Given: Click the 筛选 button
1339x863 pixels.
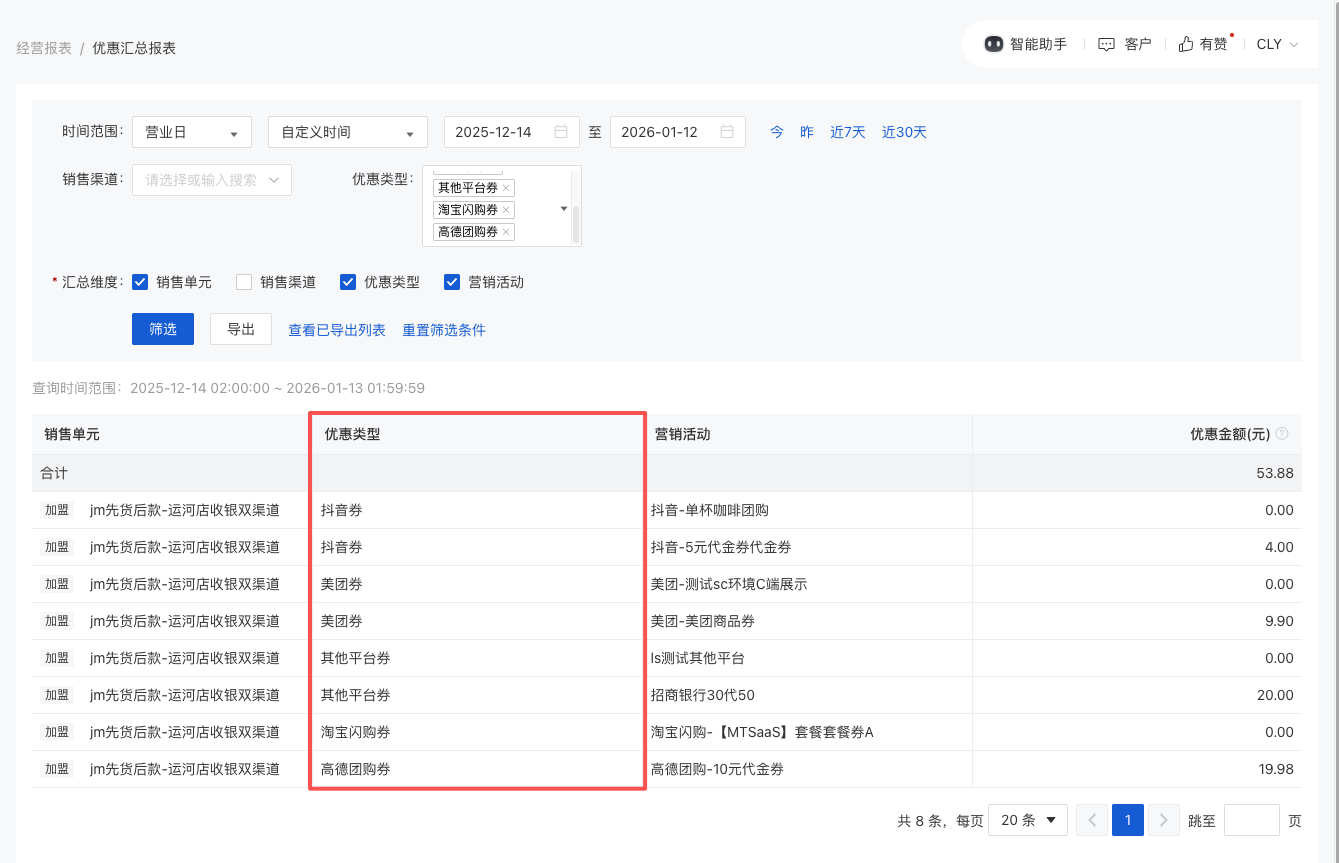Looking at the screenshot, I should click(163, 329).
